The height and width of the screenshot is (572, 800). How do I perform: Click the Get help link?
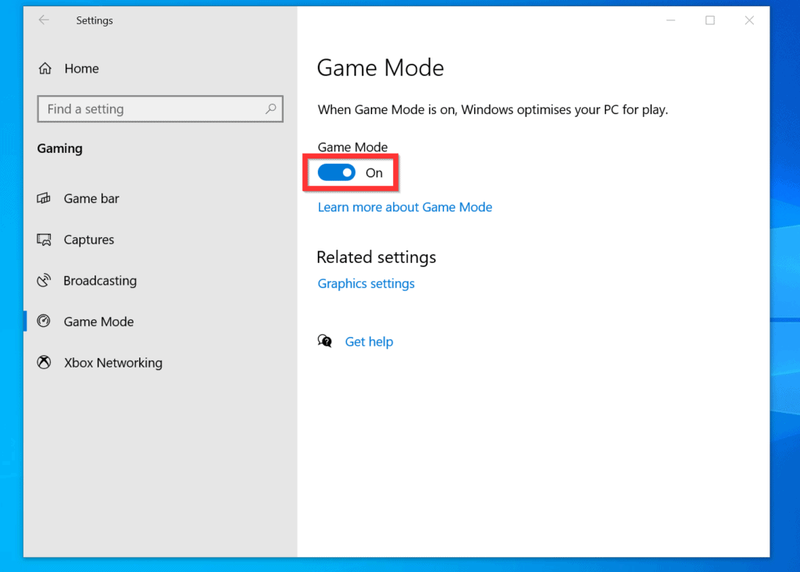pos(369,341)
